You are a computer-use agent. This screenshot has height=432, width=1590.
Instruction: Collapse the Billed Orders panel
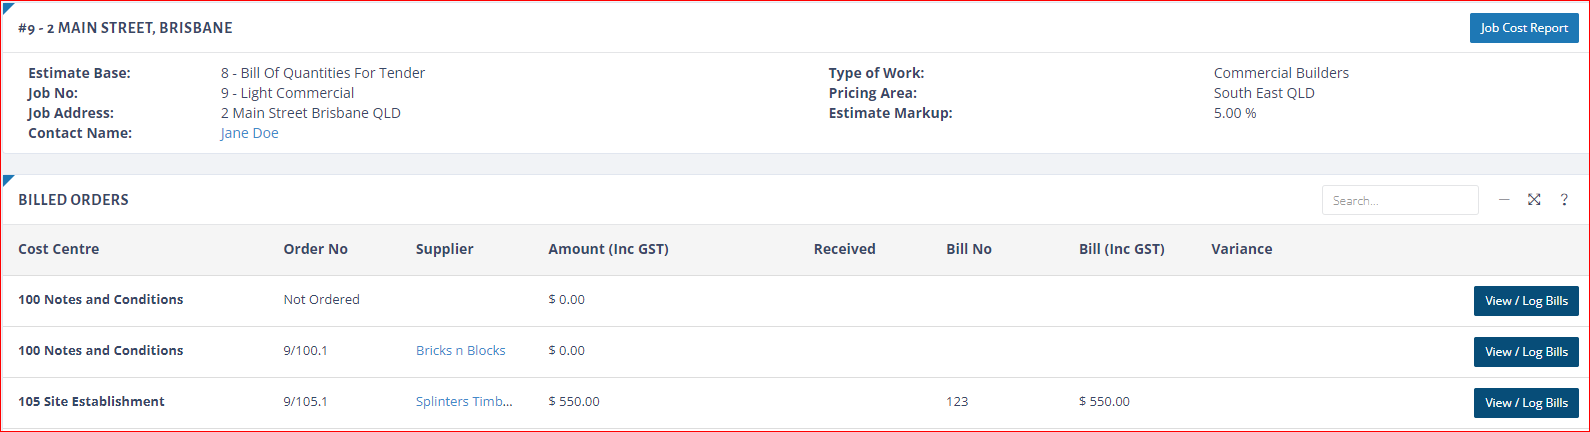tap(1504, 200)
